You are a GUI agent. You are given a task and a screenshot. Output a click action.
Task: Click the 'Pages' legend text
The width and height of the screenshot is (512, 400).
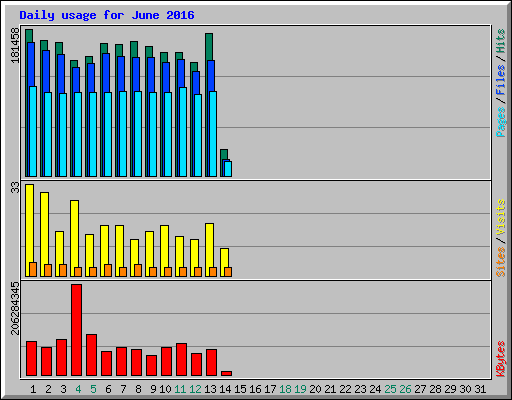coord(501,122)
